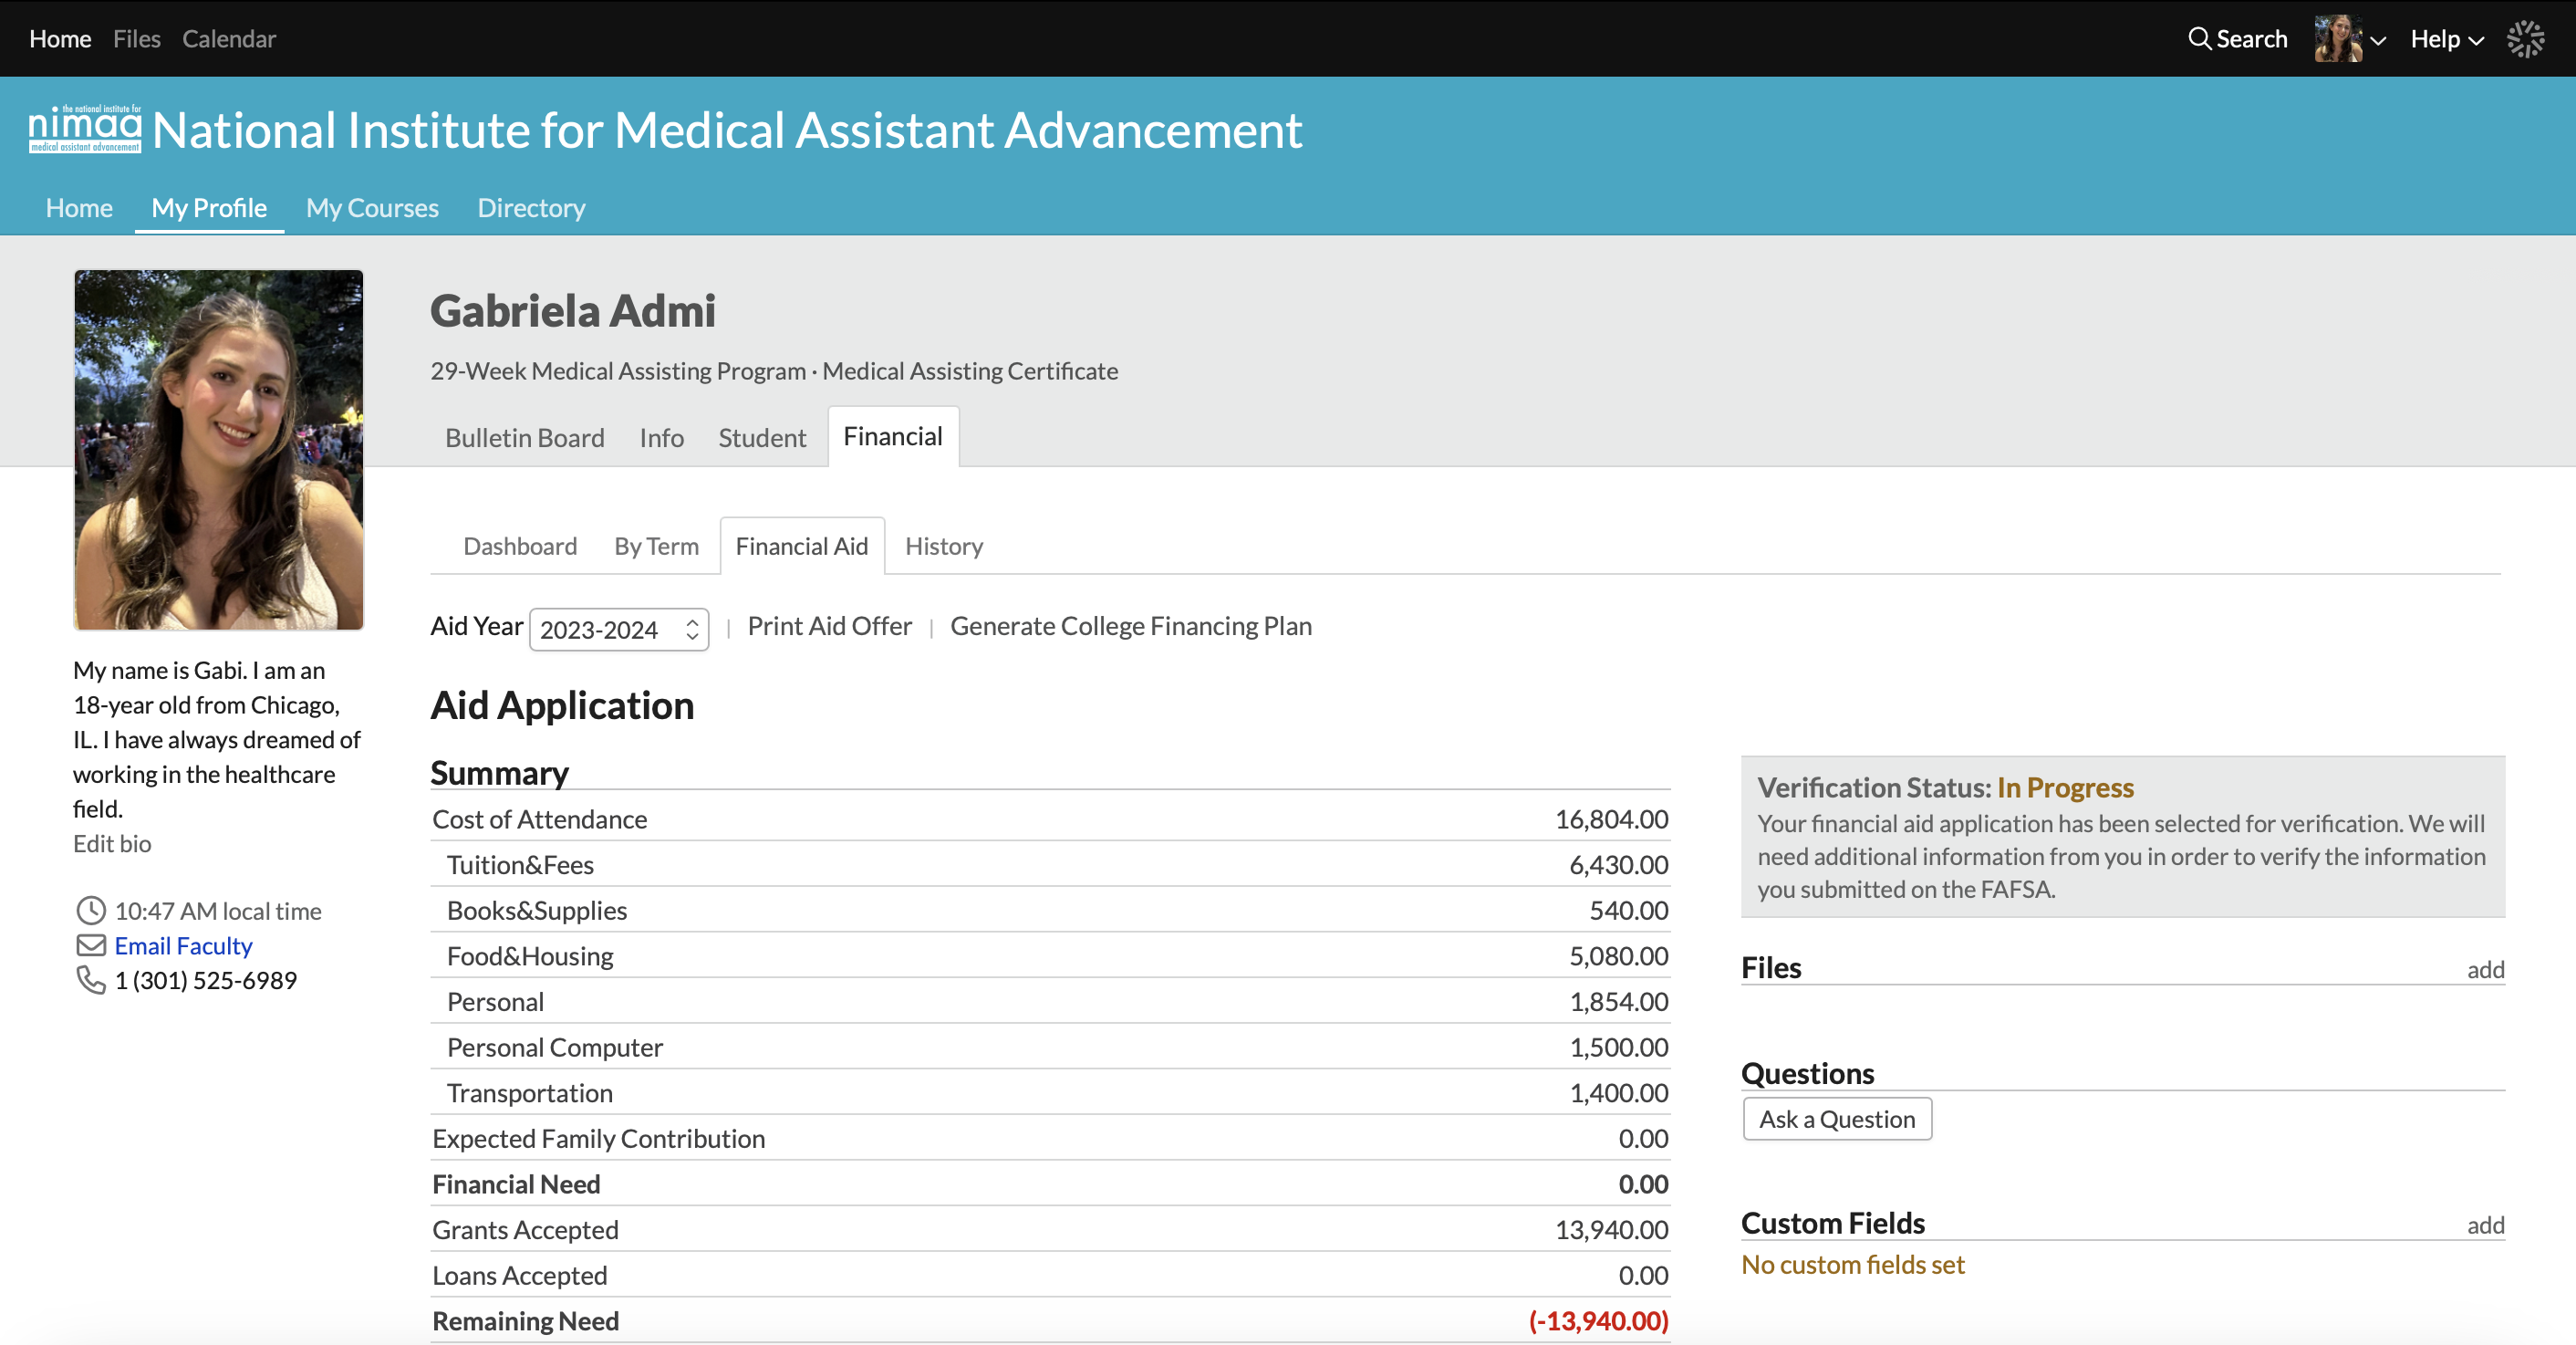
Task: Expand the user account chevron menu
Action: click(2379, 41)
